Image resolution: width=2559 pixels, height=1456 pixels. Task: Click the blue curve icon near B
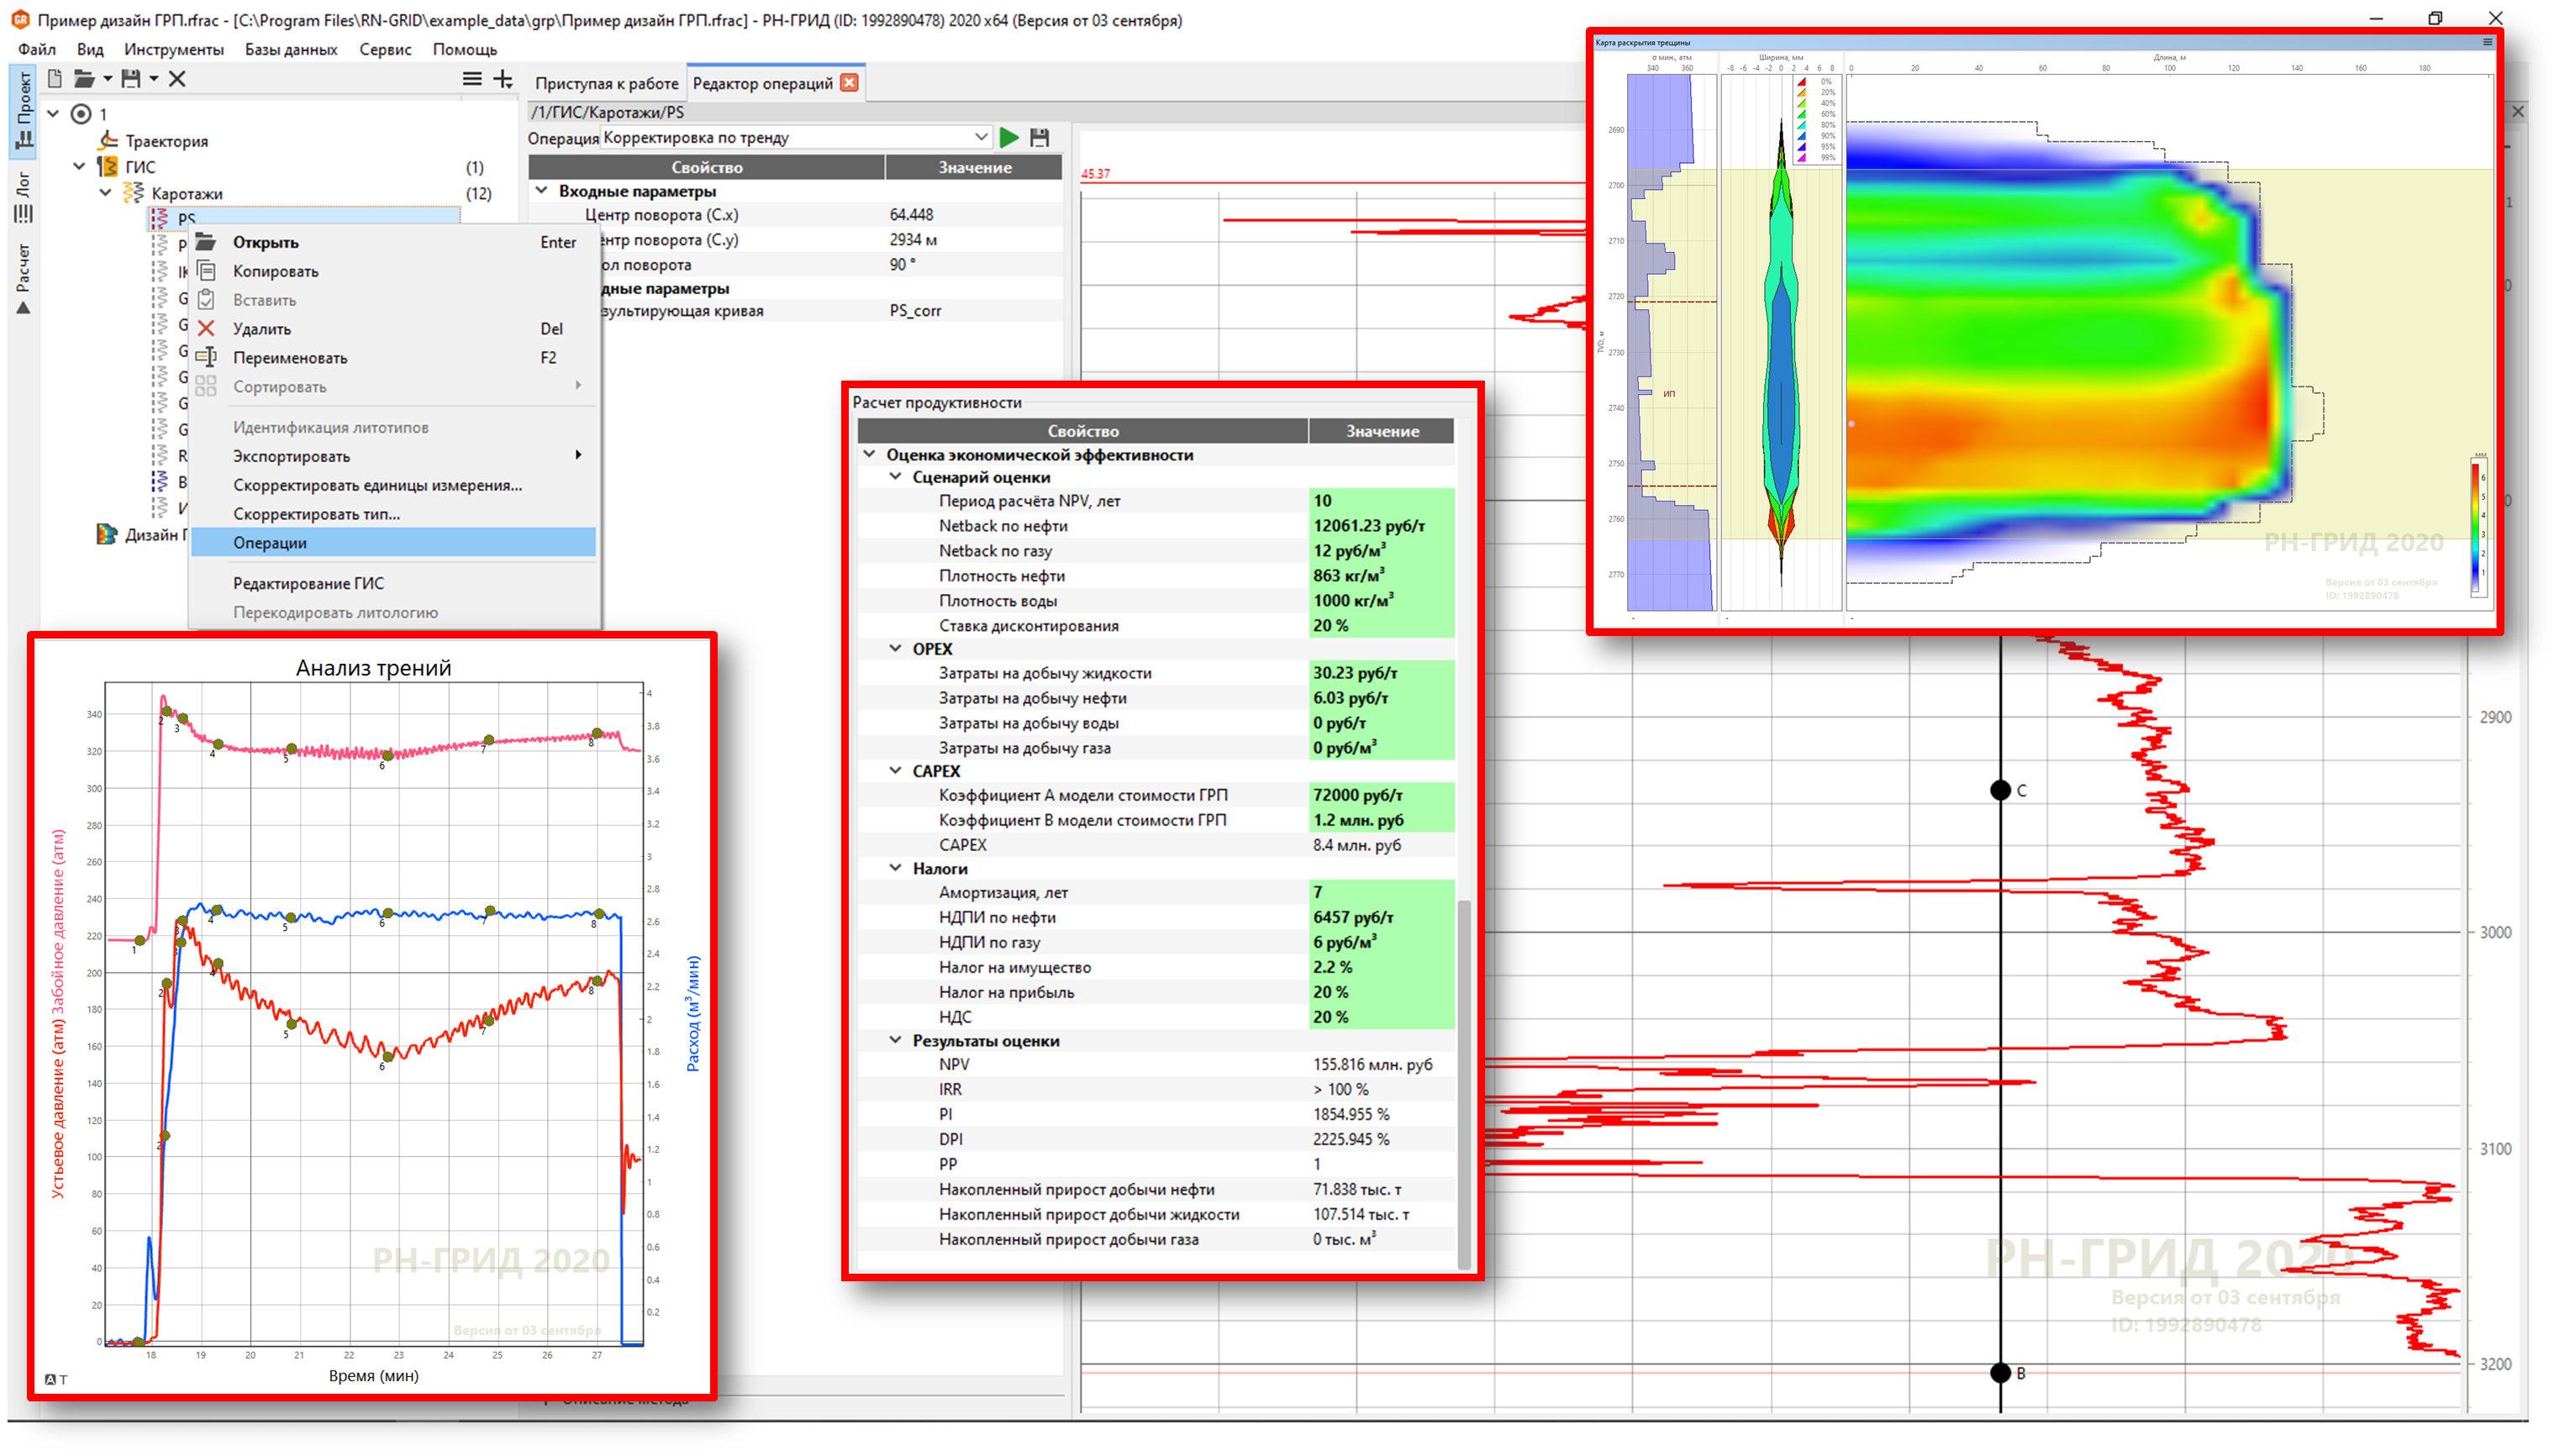coord(160,481)
